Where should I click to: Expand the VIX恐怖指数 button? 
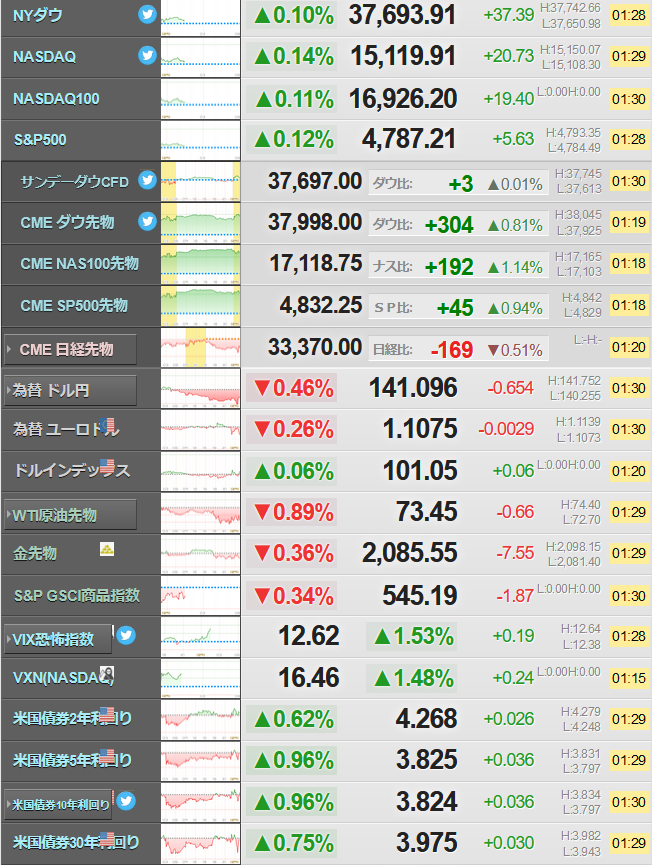58,639
